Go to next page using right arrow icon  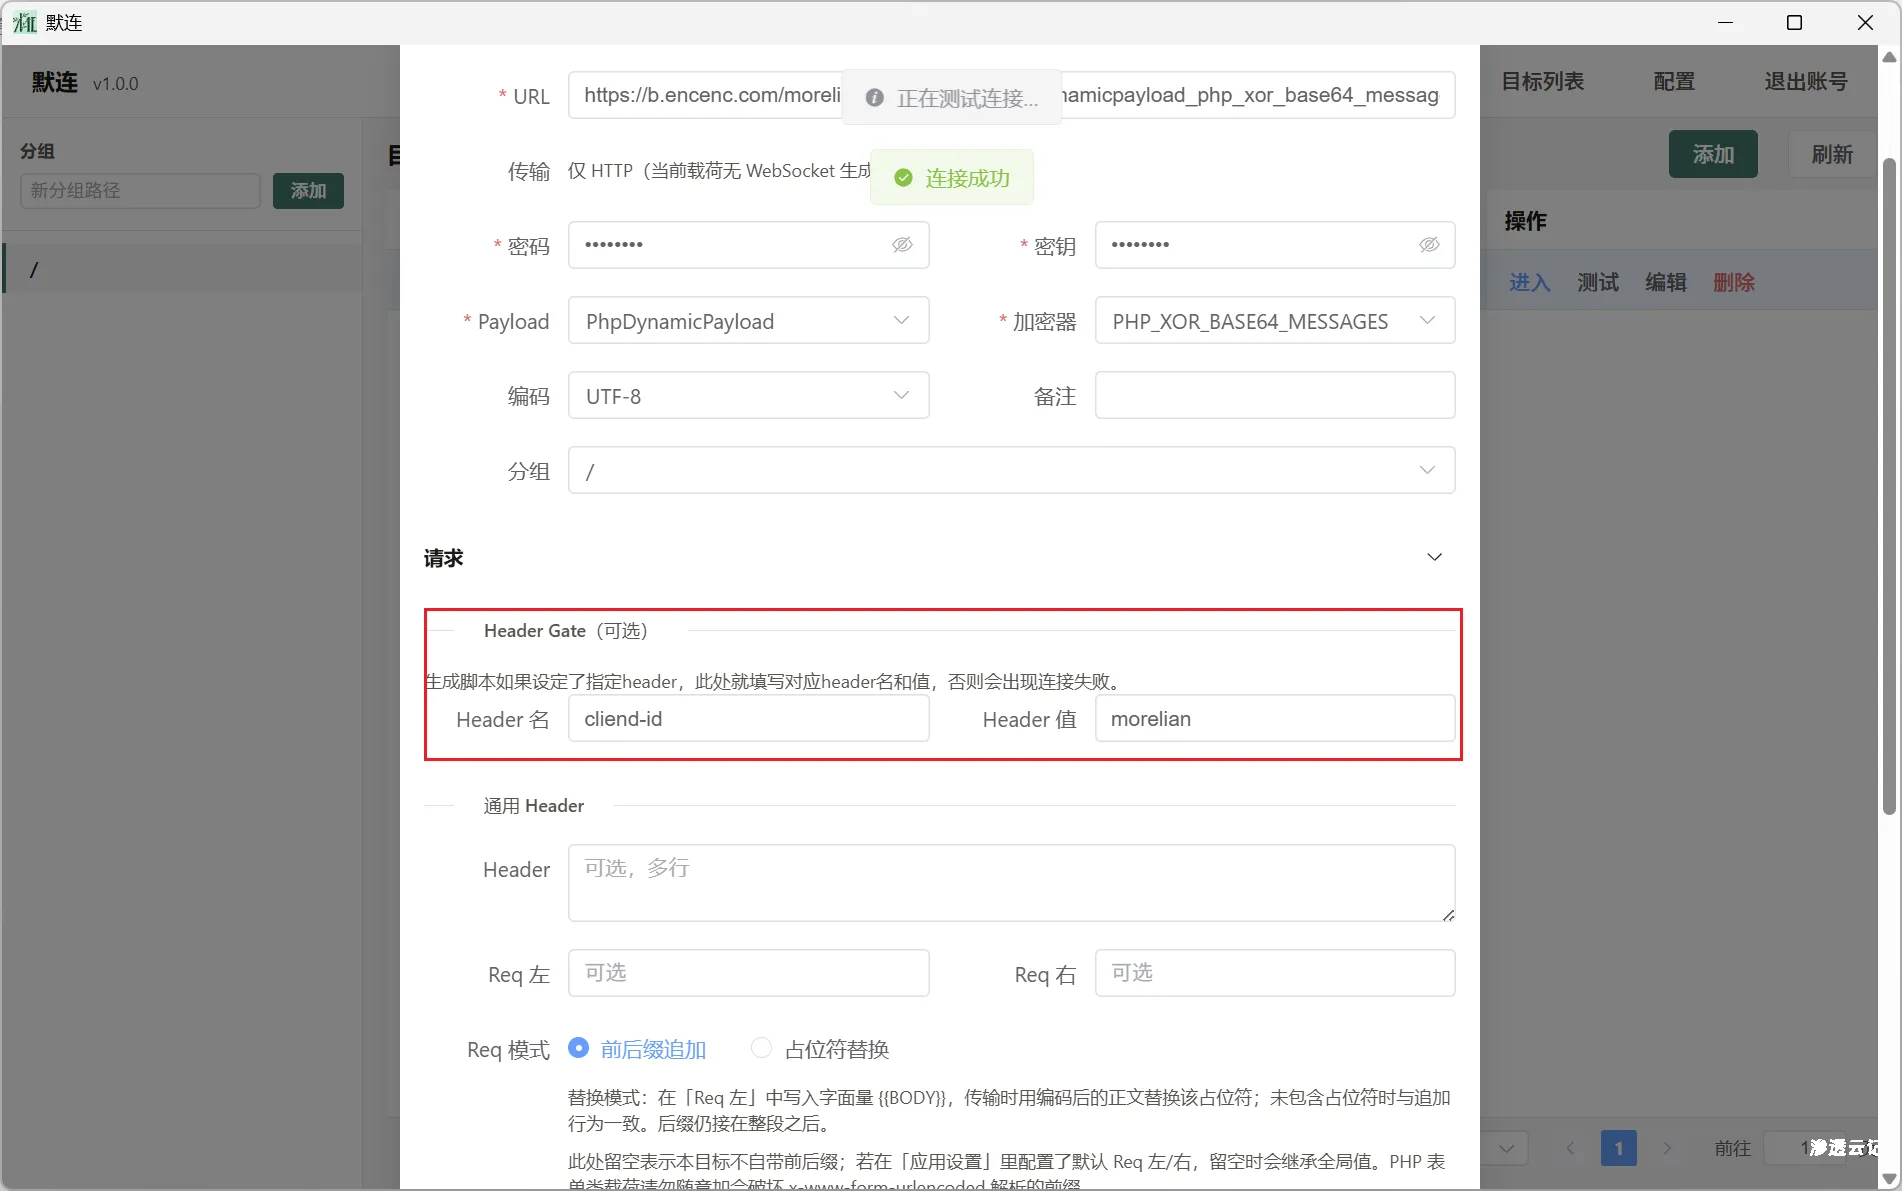tap(1667, 1148)
